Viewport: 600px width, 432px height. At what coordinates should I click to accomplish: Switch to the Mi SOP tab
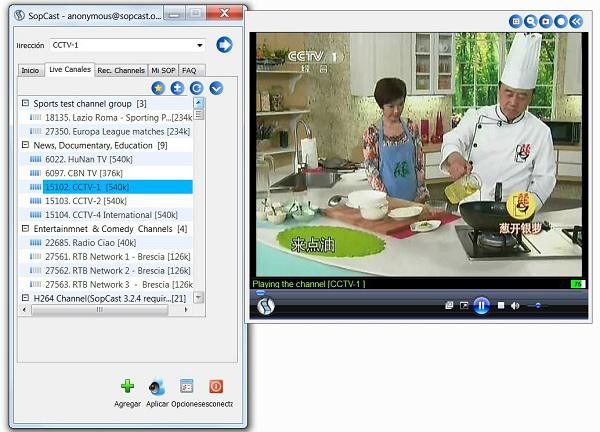163,70
